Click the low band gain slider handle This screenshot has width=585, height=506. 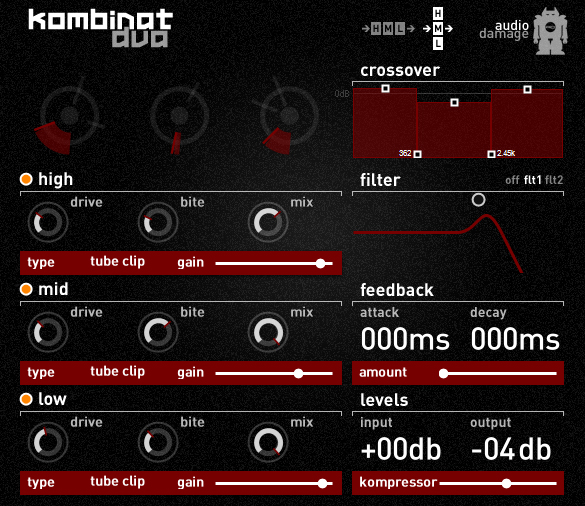click(x=322, y=484)
